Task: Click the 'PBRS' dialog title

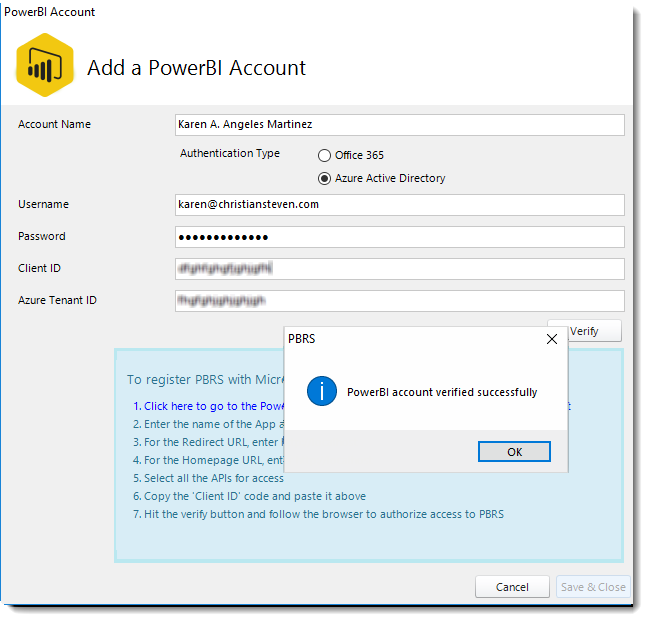Action: pos(301,339)
